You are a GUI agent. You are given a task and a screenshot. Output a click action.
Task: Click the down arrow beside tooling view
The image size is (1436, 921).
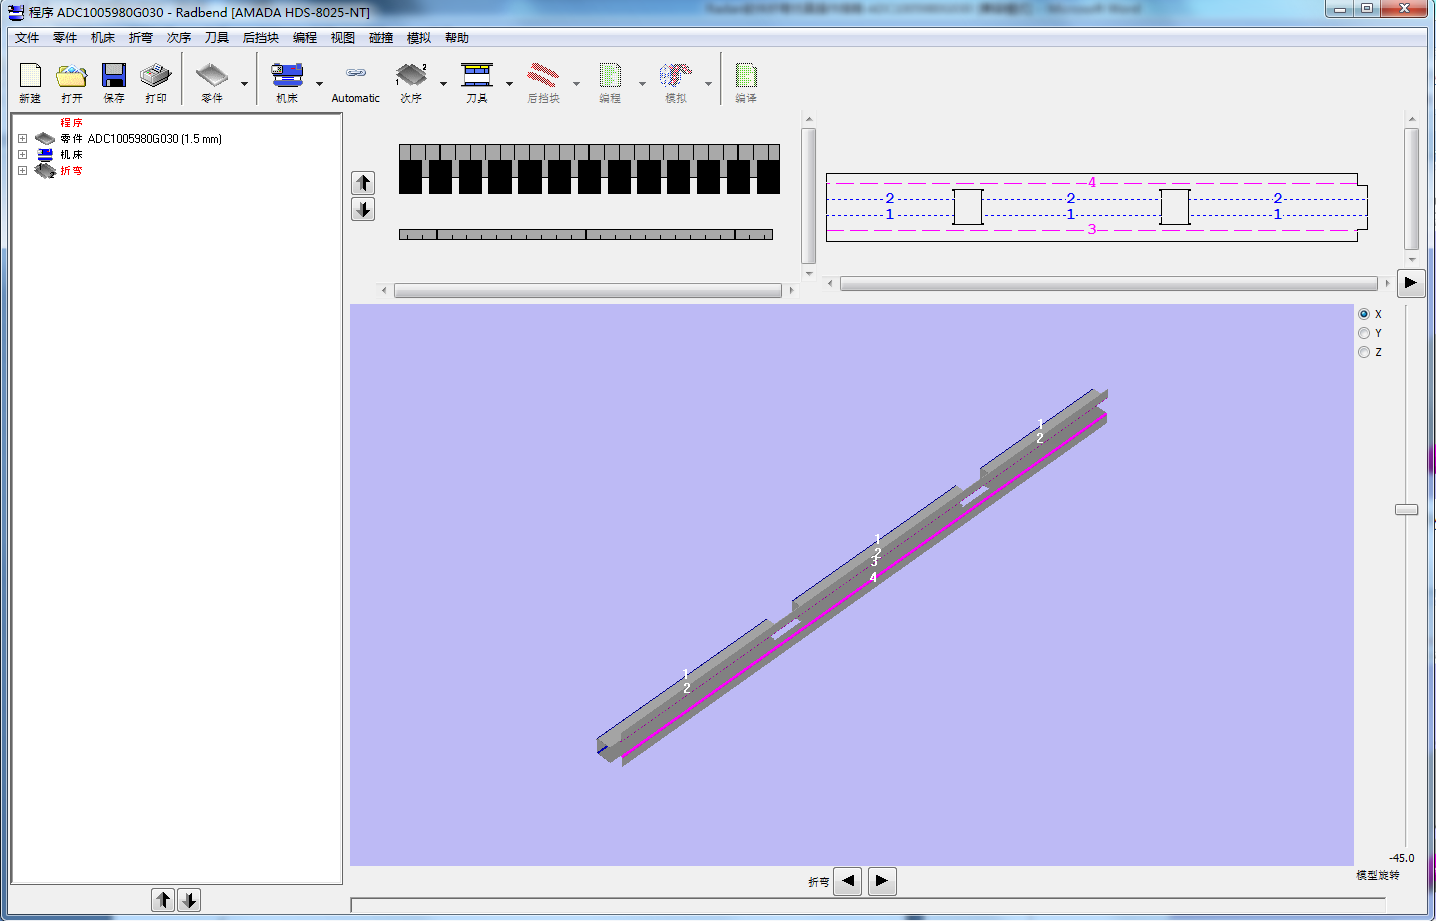pyautogui.click(x=363, y=209)
